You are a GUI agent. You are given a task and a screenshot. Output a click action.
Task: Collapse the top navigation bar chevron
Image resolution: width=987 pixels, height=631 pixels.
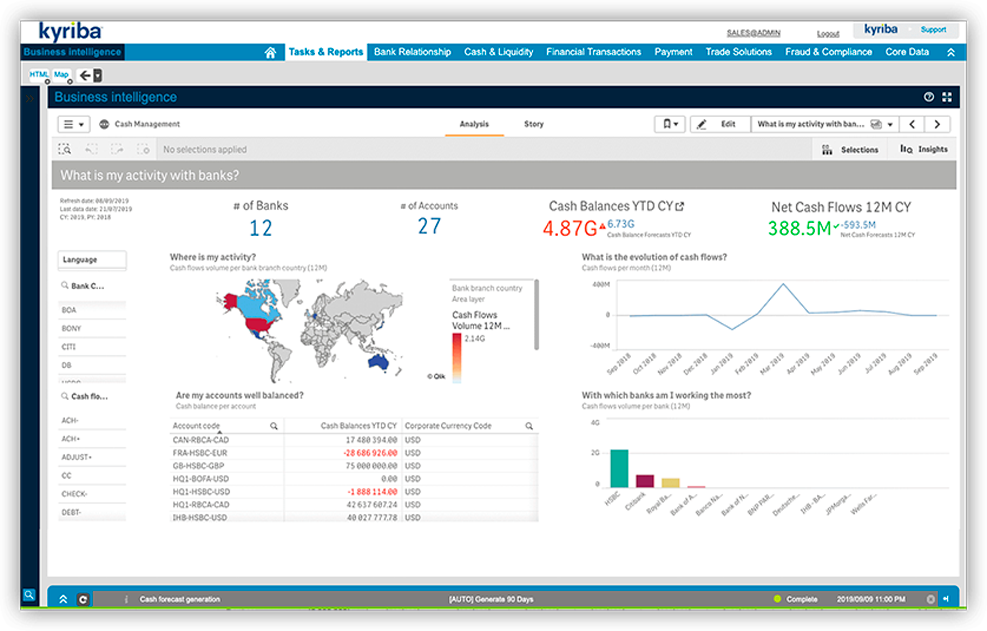pyautogui.click(x=950, y=52)
